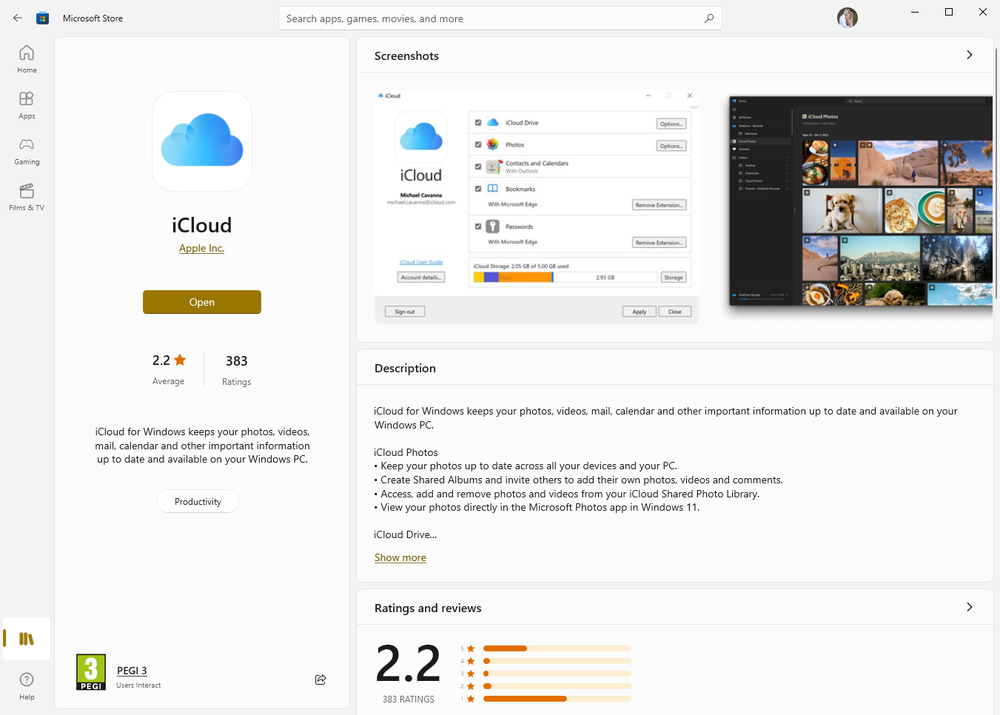Click the Microsoft Store logo icon
This screenshot has height=715, width=1000.
click(x=43, y=18)
